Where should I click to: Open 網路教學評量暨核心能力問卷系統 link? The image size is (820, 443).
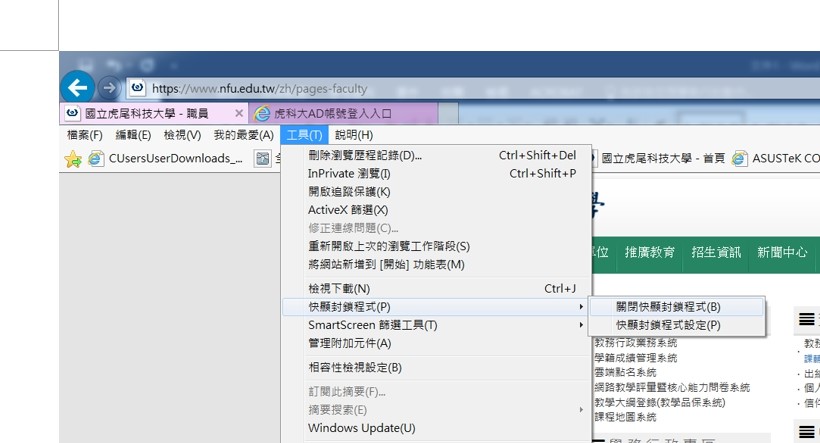(x=672, y=388)
